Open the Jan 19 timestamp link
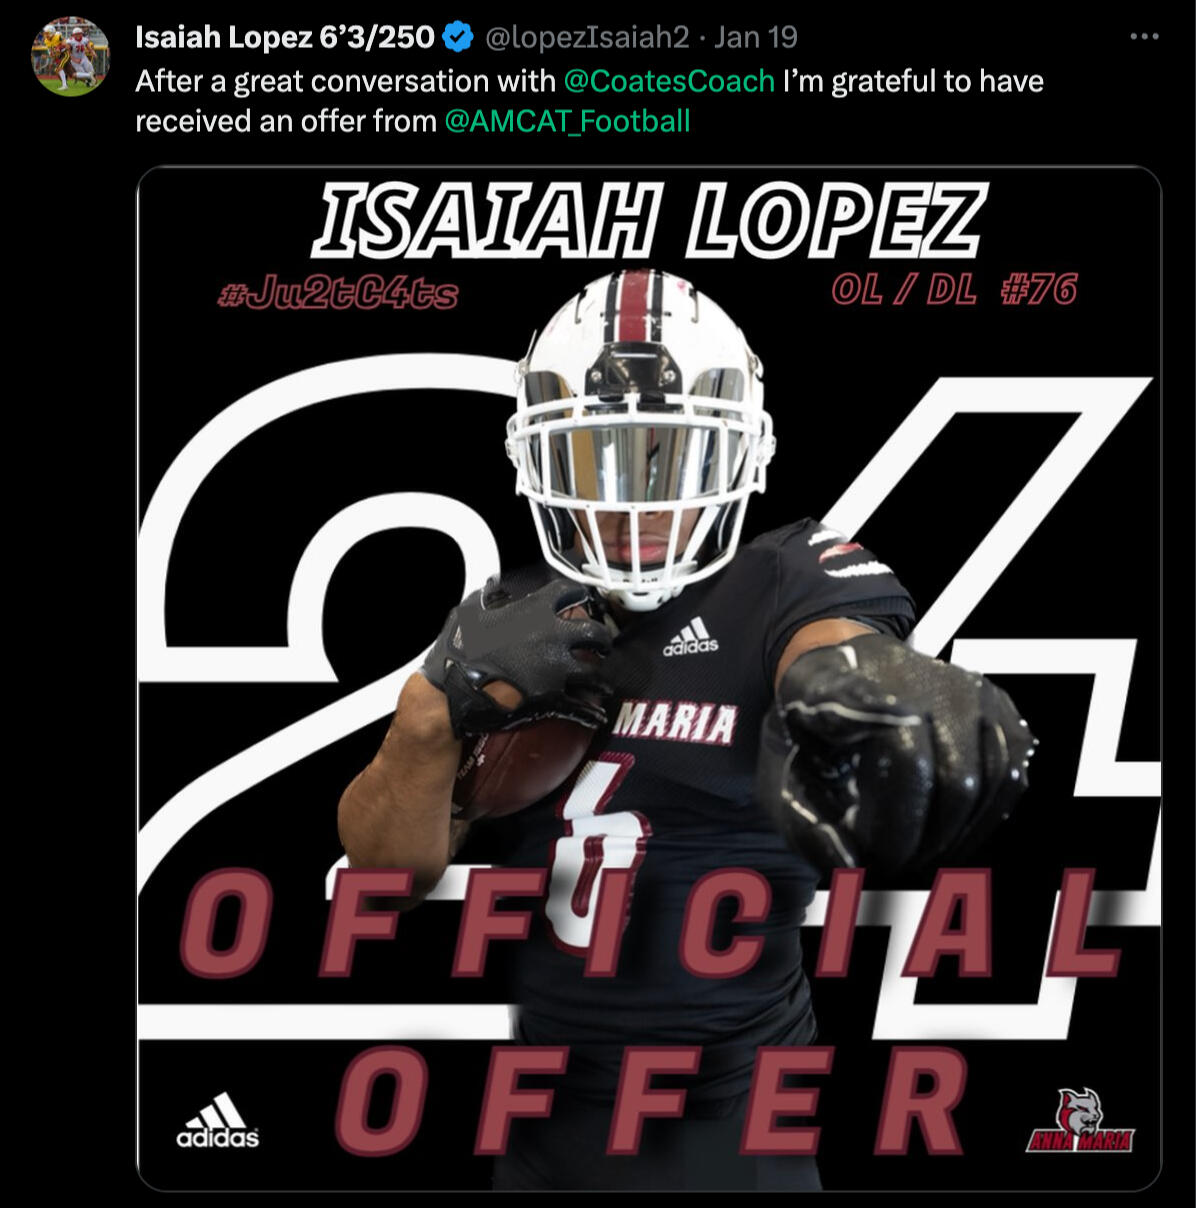Image resolution: width=1196 pixels, height=1208 pixels. point(756,38)
